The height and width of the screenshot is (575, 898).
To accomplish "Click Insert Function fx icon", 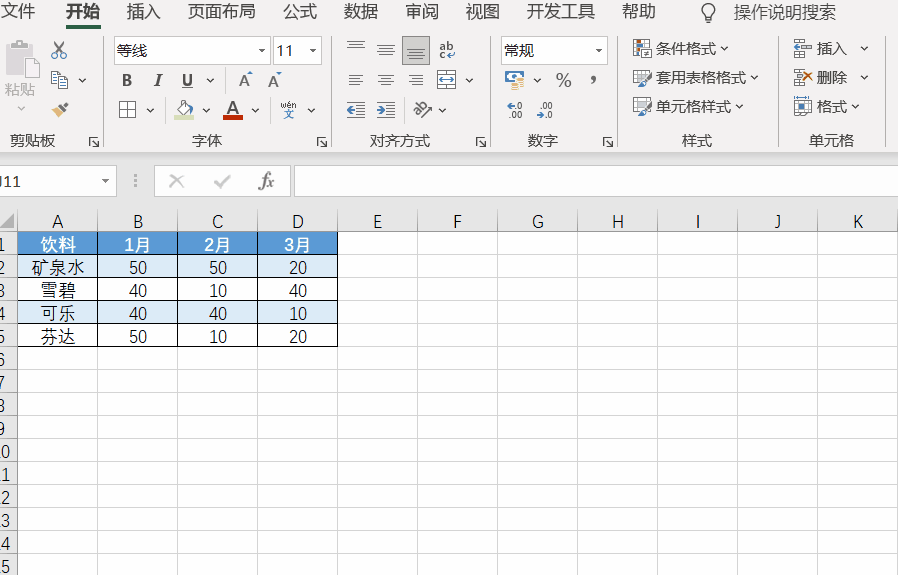I will [266, 181].
